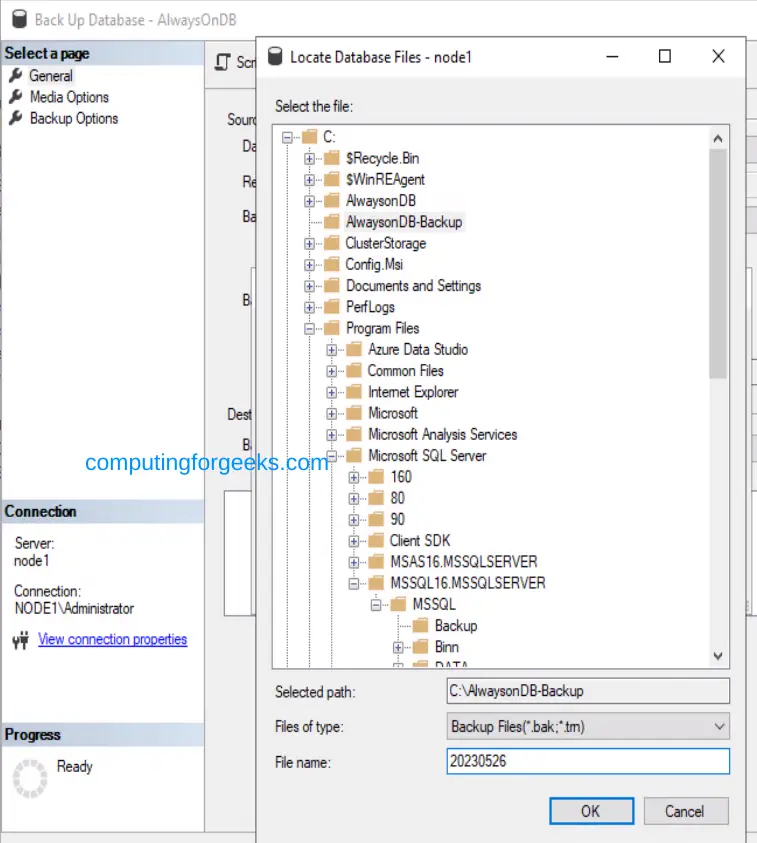Screen dimensions: 757x843
Task: Expand the $Recycle.Bin folder
Action: [309, 159]
